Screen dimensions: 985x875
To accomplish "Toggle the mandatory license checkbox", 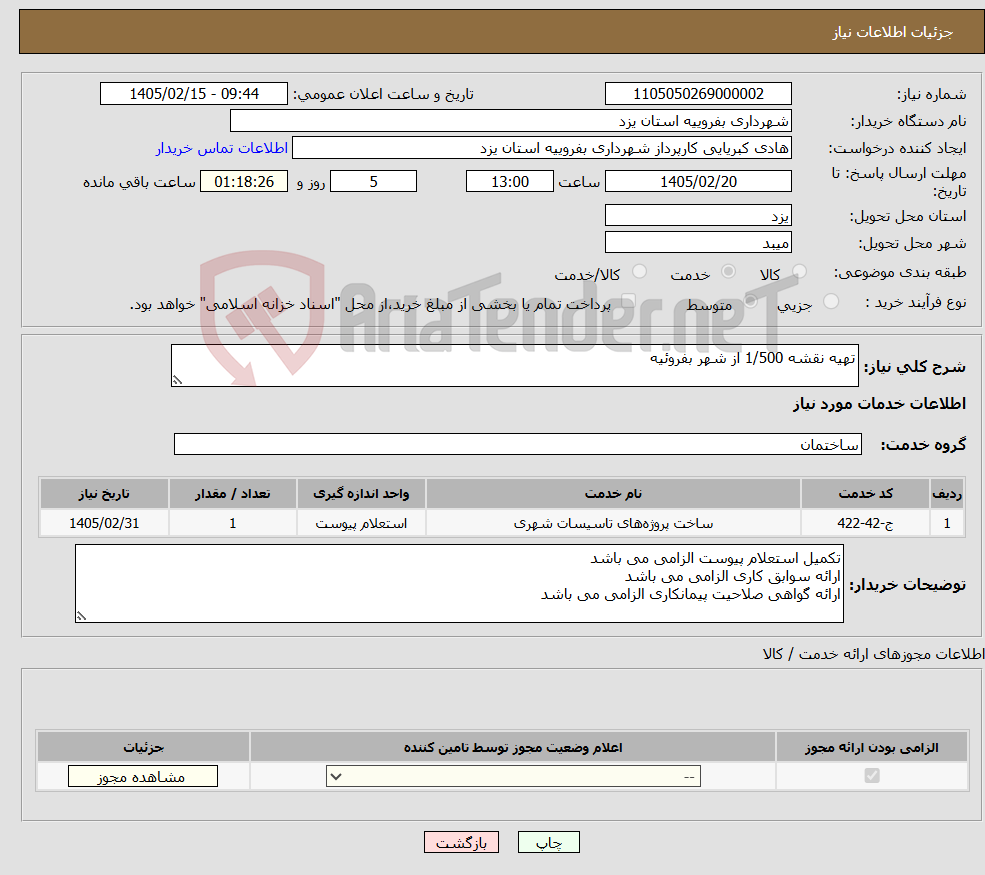I will [x=872, y=776].
